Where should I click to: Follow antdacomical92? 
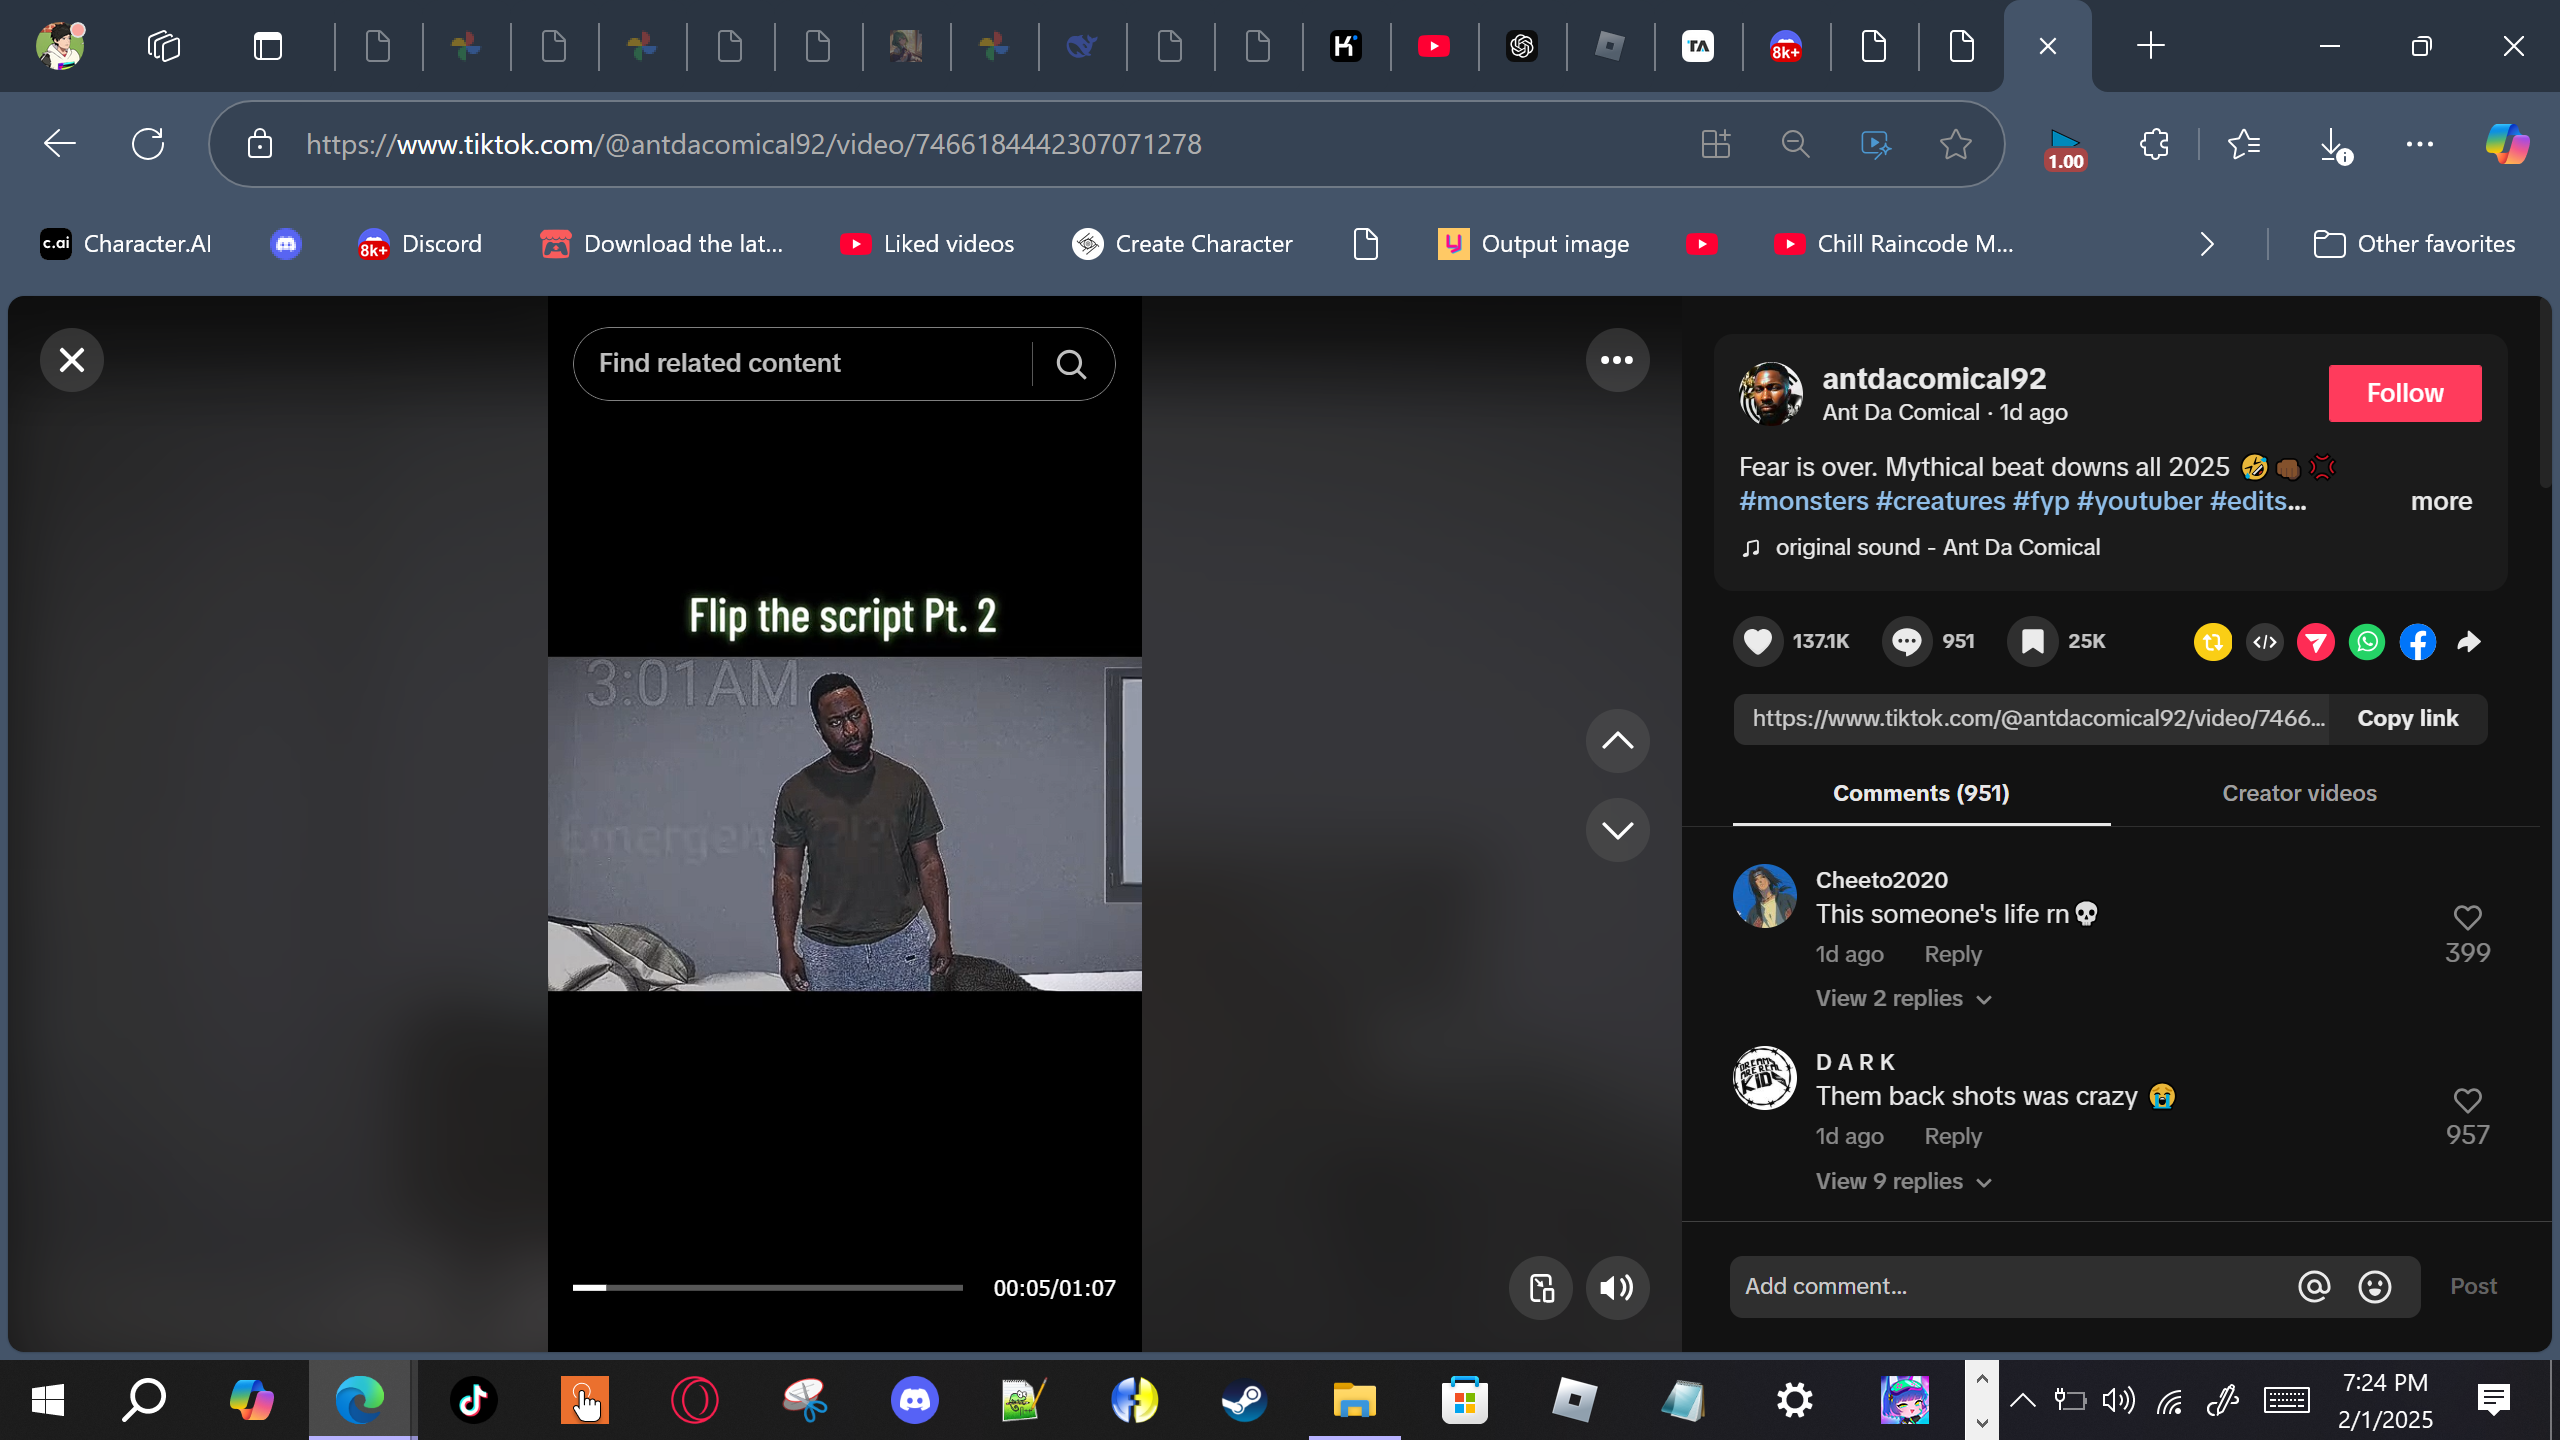pyautogui.click(x=2404, y=393)
